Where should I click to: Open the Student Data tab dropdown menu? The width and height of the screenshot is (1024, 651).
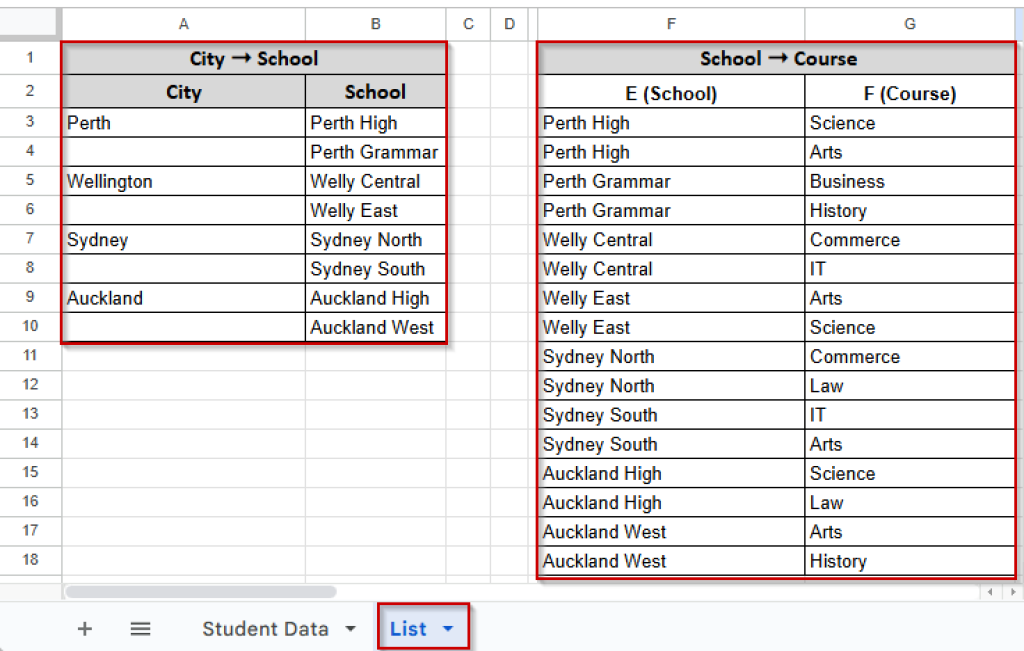tap(349, 628)
